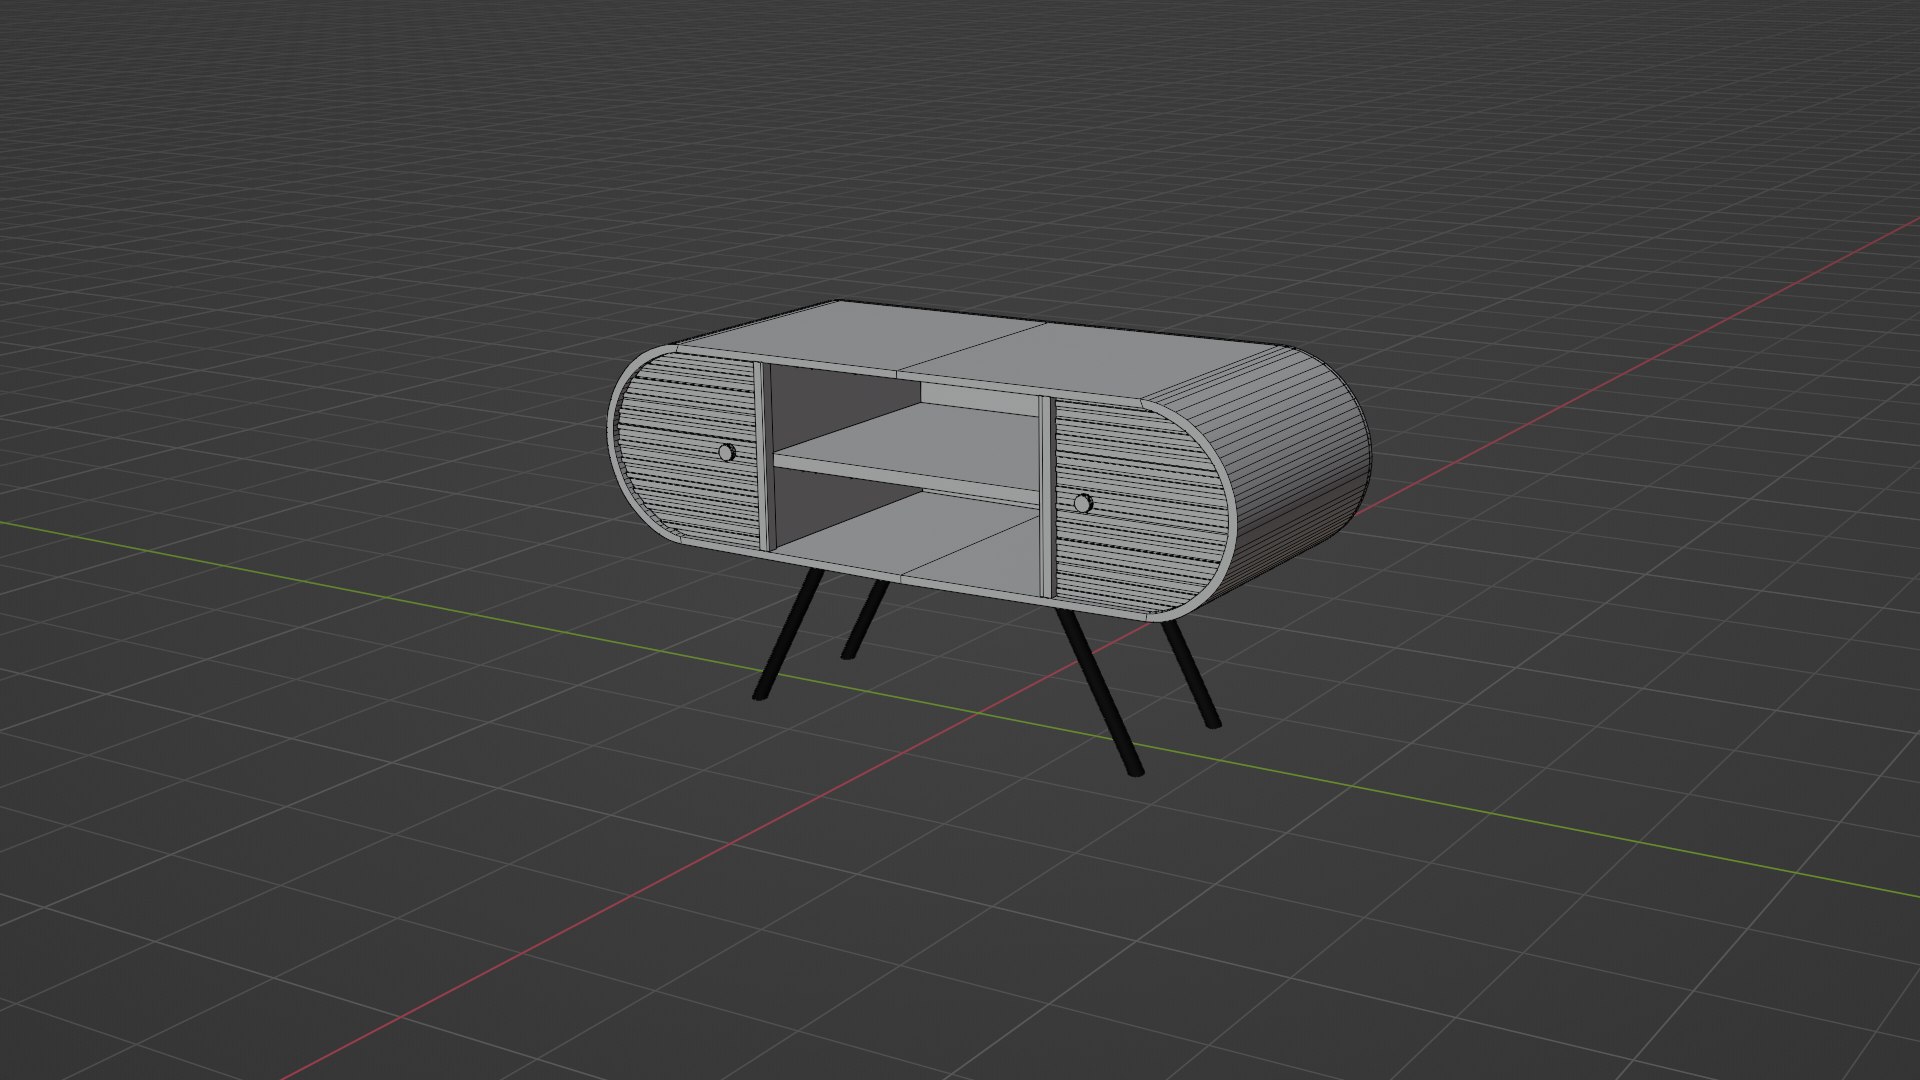Select the rear-left black leg
This screenshot has height=1080, width=1920.
pos(865,619)
